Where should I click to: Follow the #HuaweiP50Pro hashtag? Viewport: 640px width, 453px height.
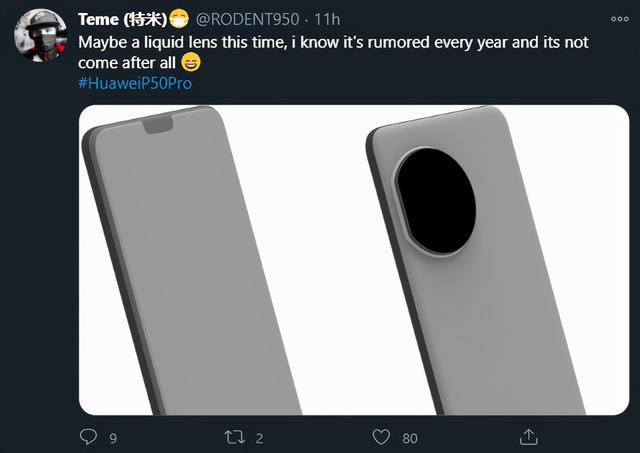coord(134,83)
